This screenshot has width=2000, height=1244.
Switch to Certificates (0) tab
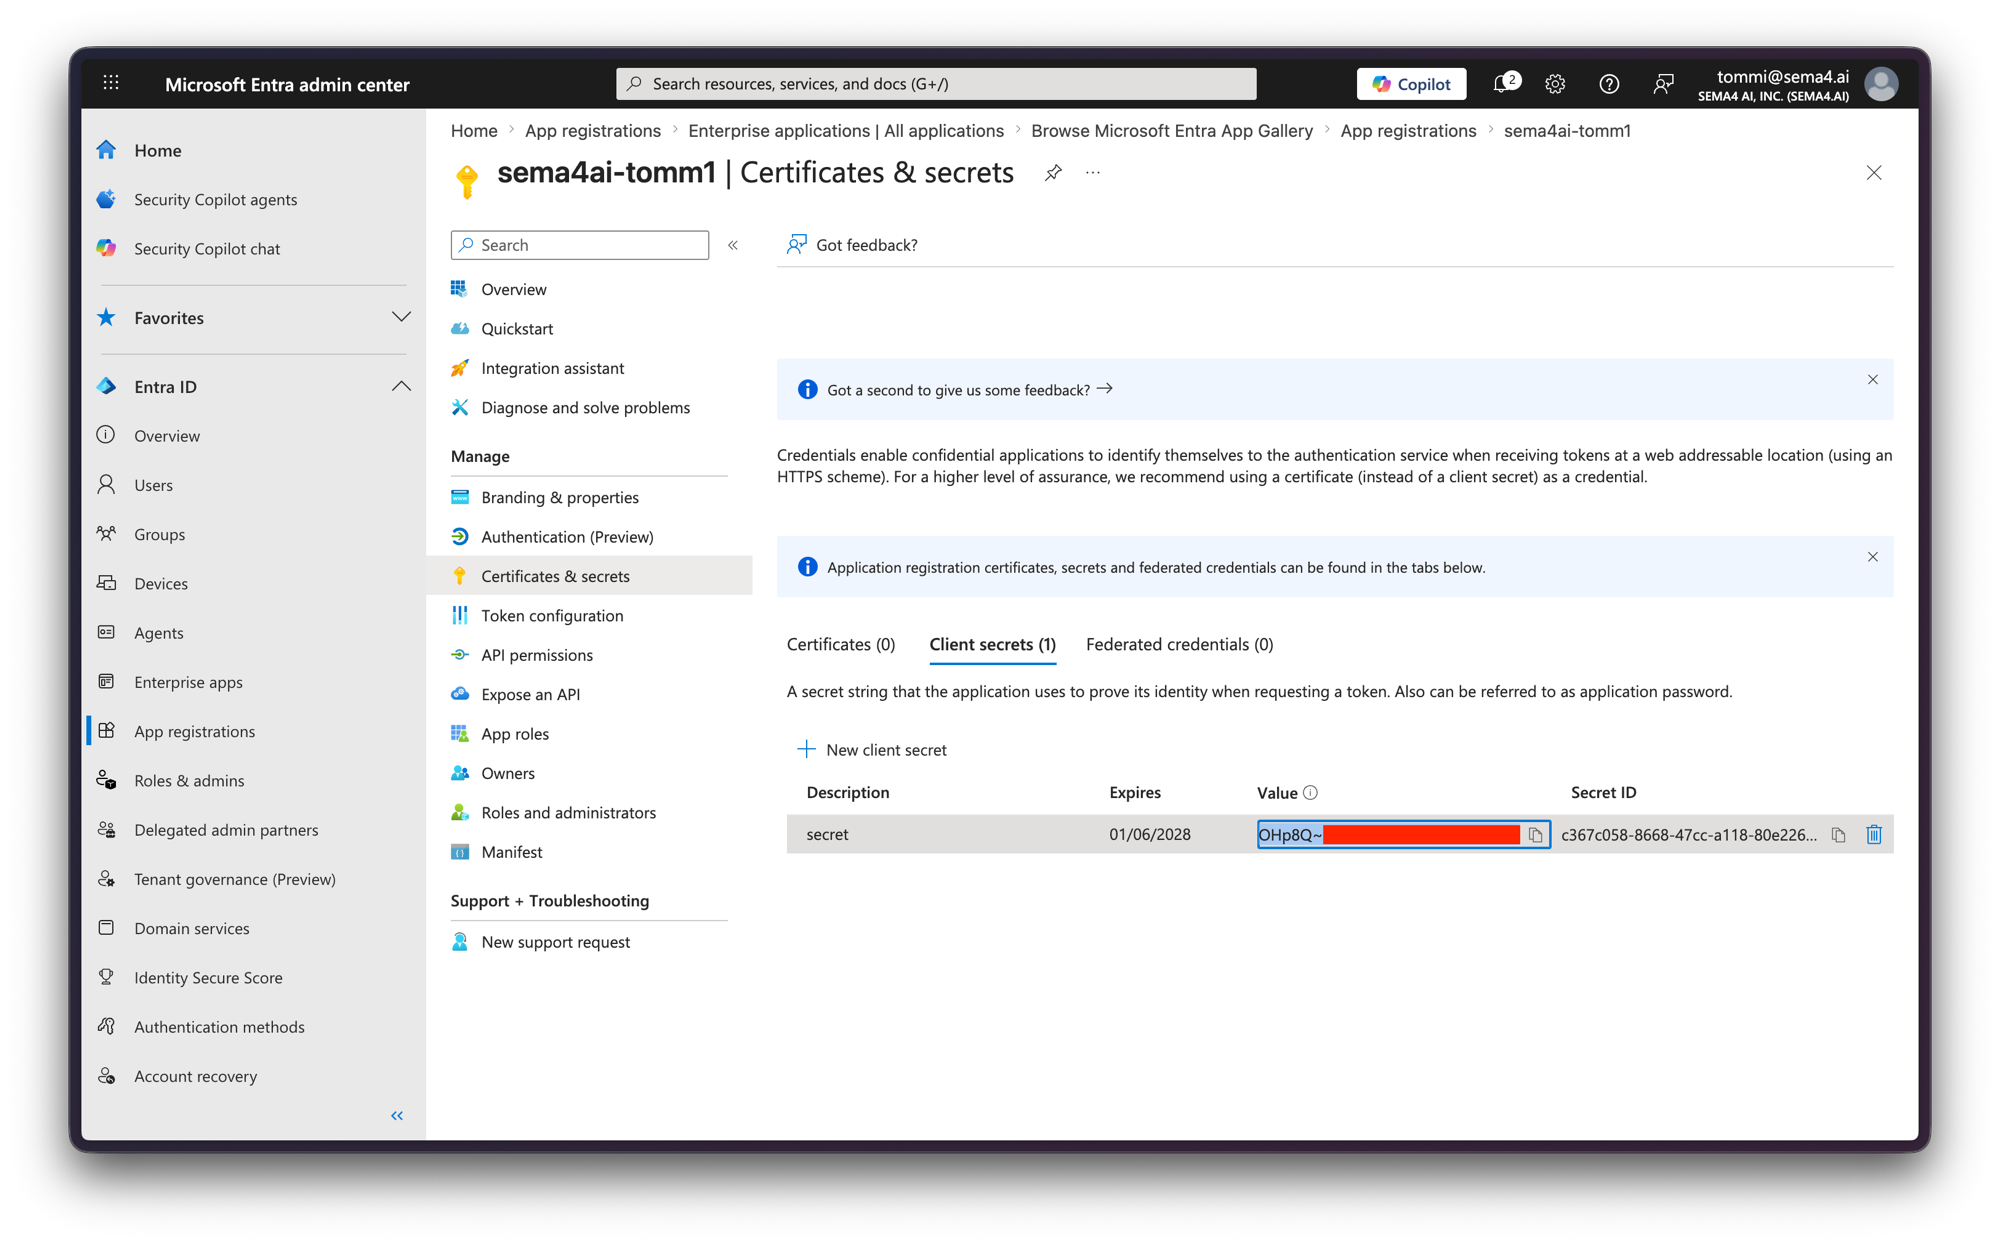click(841, 644)
